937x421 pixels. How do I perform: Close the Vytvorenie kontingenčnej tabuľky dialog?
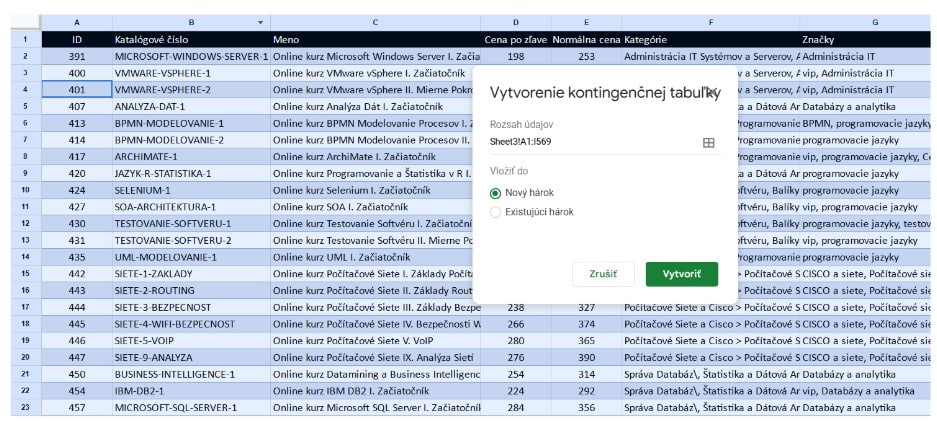click(x=710, y=91)
